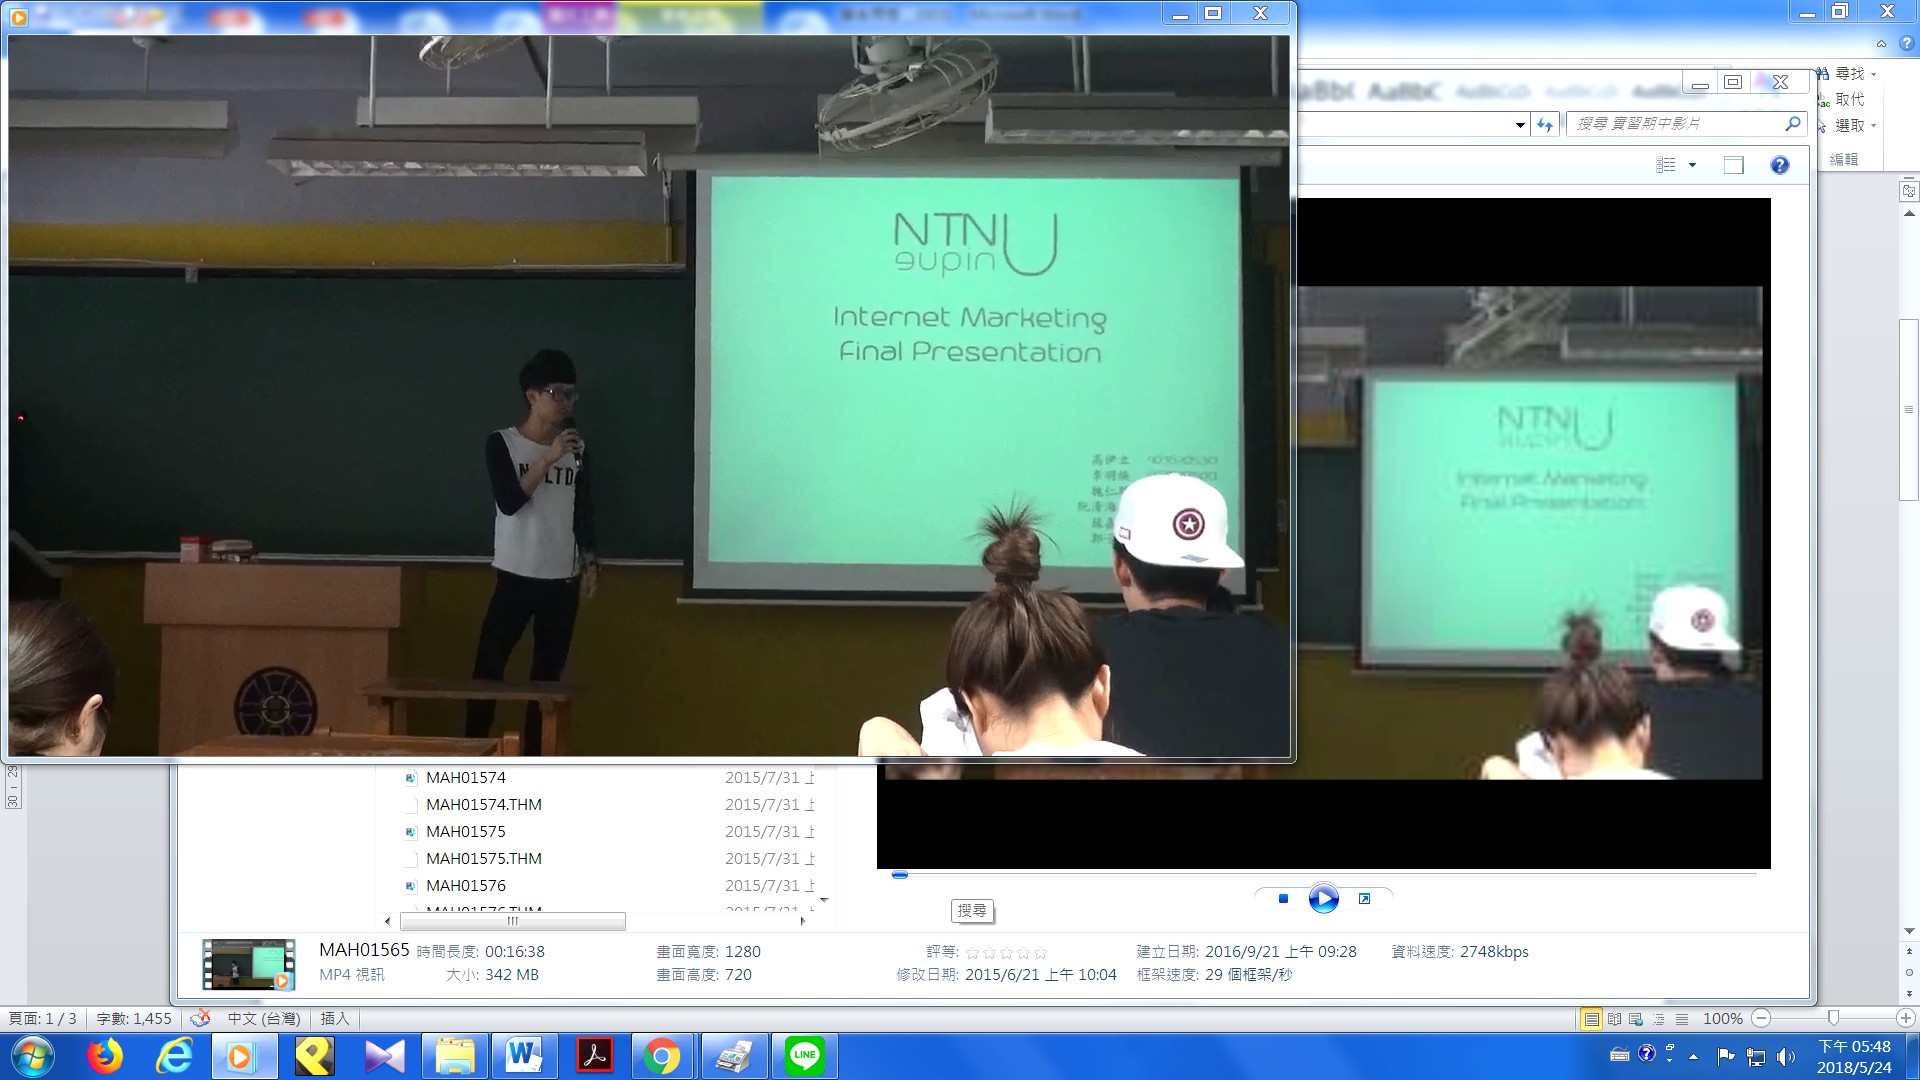Image resolution: width=1920 pixels, height=1080 pixels.
Task: Select file MAH01574.THM in the list
Action: pyautogui.click(x=484, y=804)
